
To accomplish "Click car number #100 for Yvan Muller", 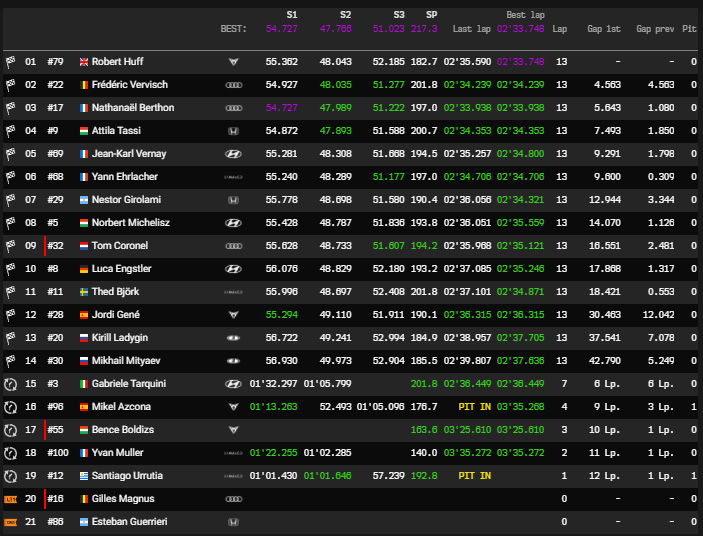I will [58, 453].
